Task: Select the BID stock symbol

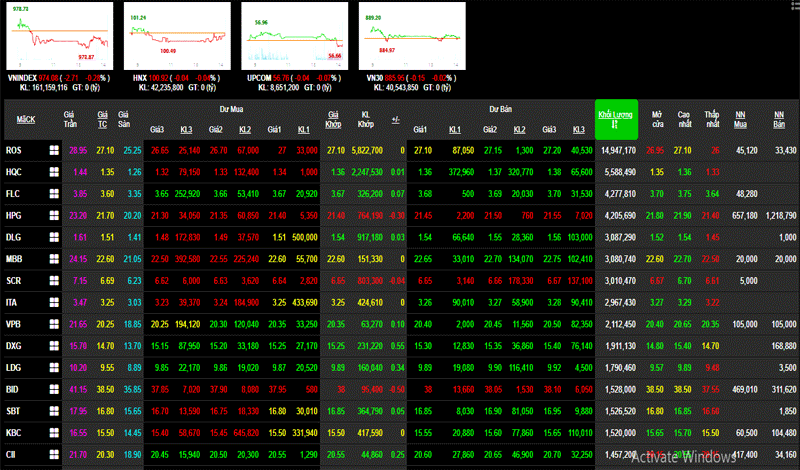Action: (12, 389)
